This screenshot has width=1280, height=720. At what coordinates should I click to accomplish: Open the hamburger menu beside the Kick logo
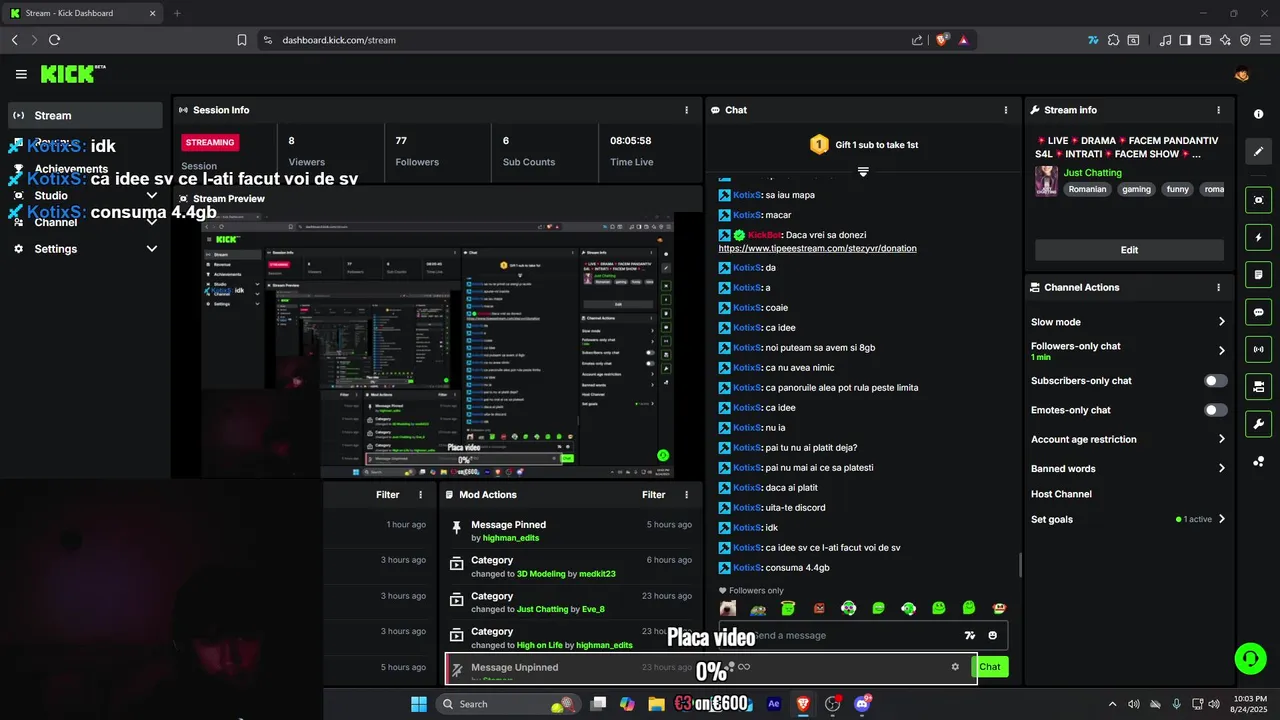tap(21, 74)
